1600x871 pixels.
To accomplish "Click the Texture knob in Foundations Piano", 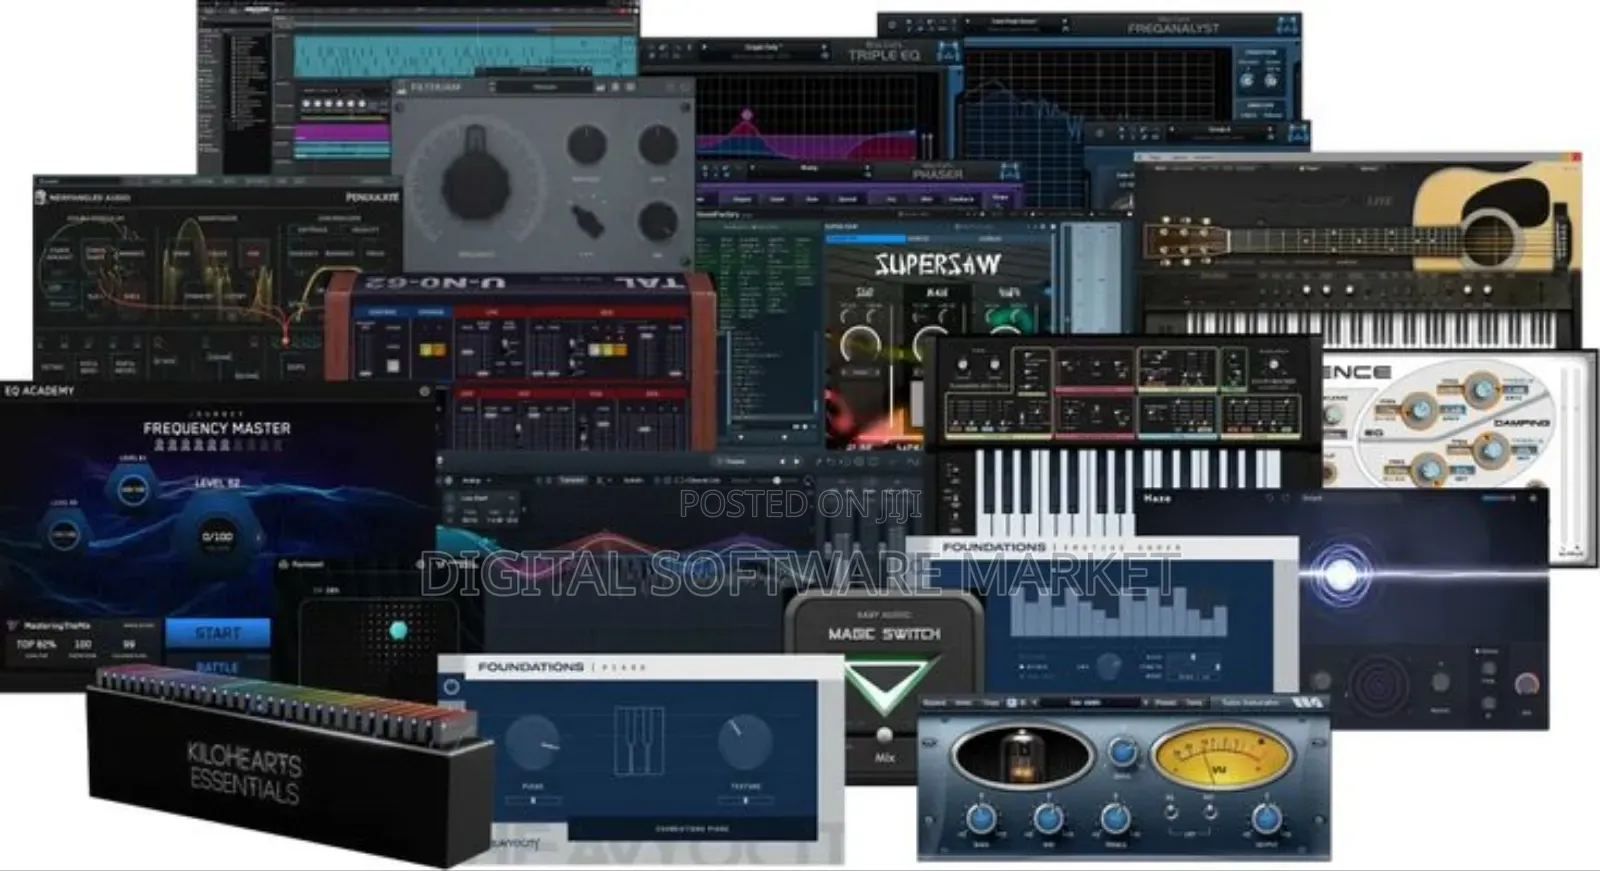I will 746,742.
